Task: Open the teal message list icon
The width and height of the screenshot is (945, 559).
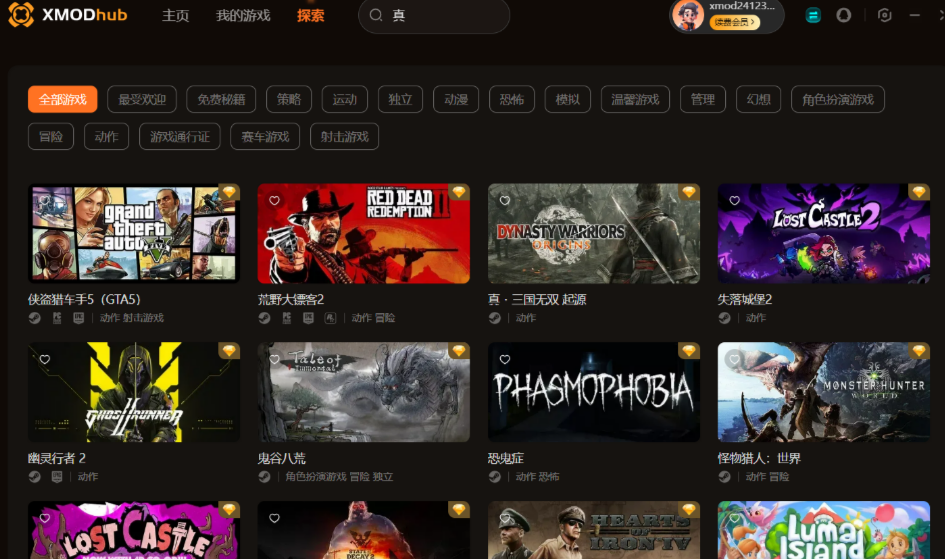Action: click(x=813, y=15)
